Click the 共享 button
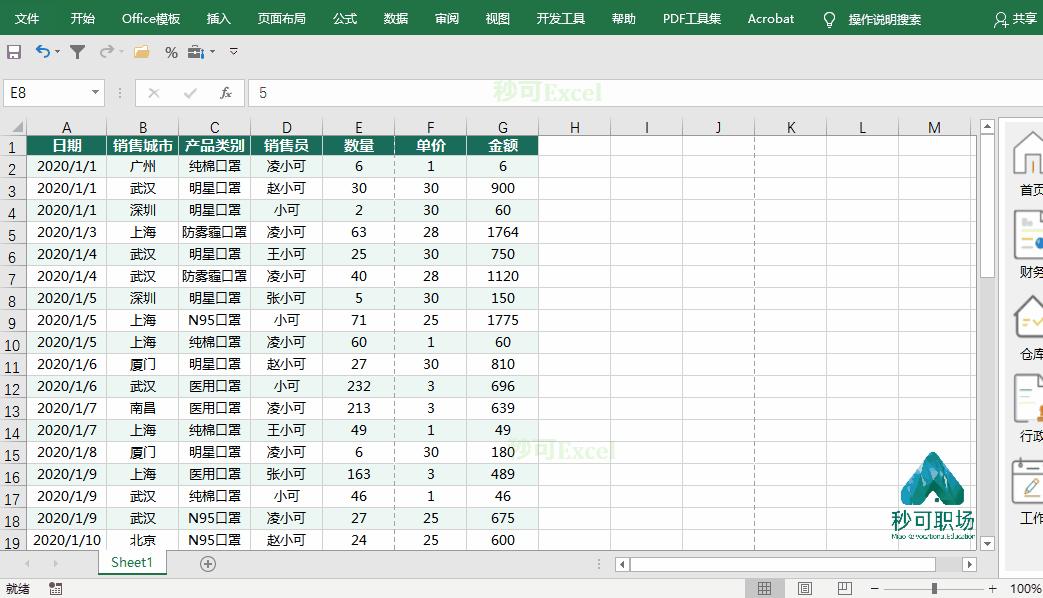Image resolution: width=1043 pixels, height=598 pixels. click(1024, 17)
